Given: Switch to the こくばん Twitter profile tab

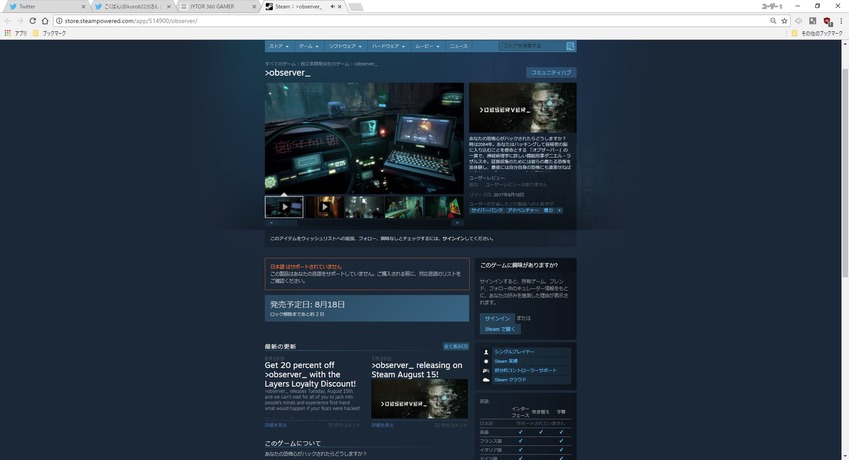Looking at the screenshot, I should click(132, 6).
